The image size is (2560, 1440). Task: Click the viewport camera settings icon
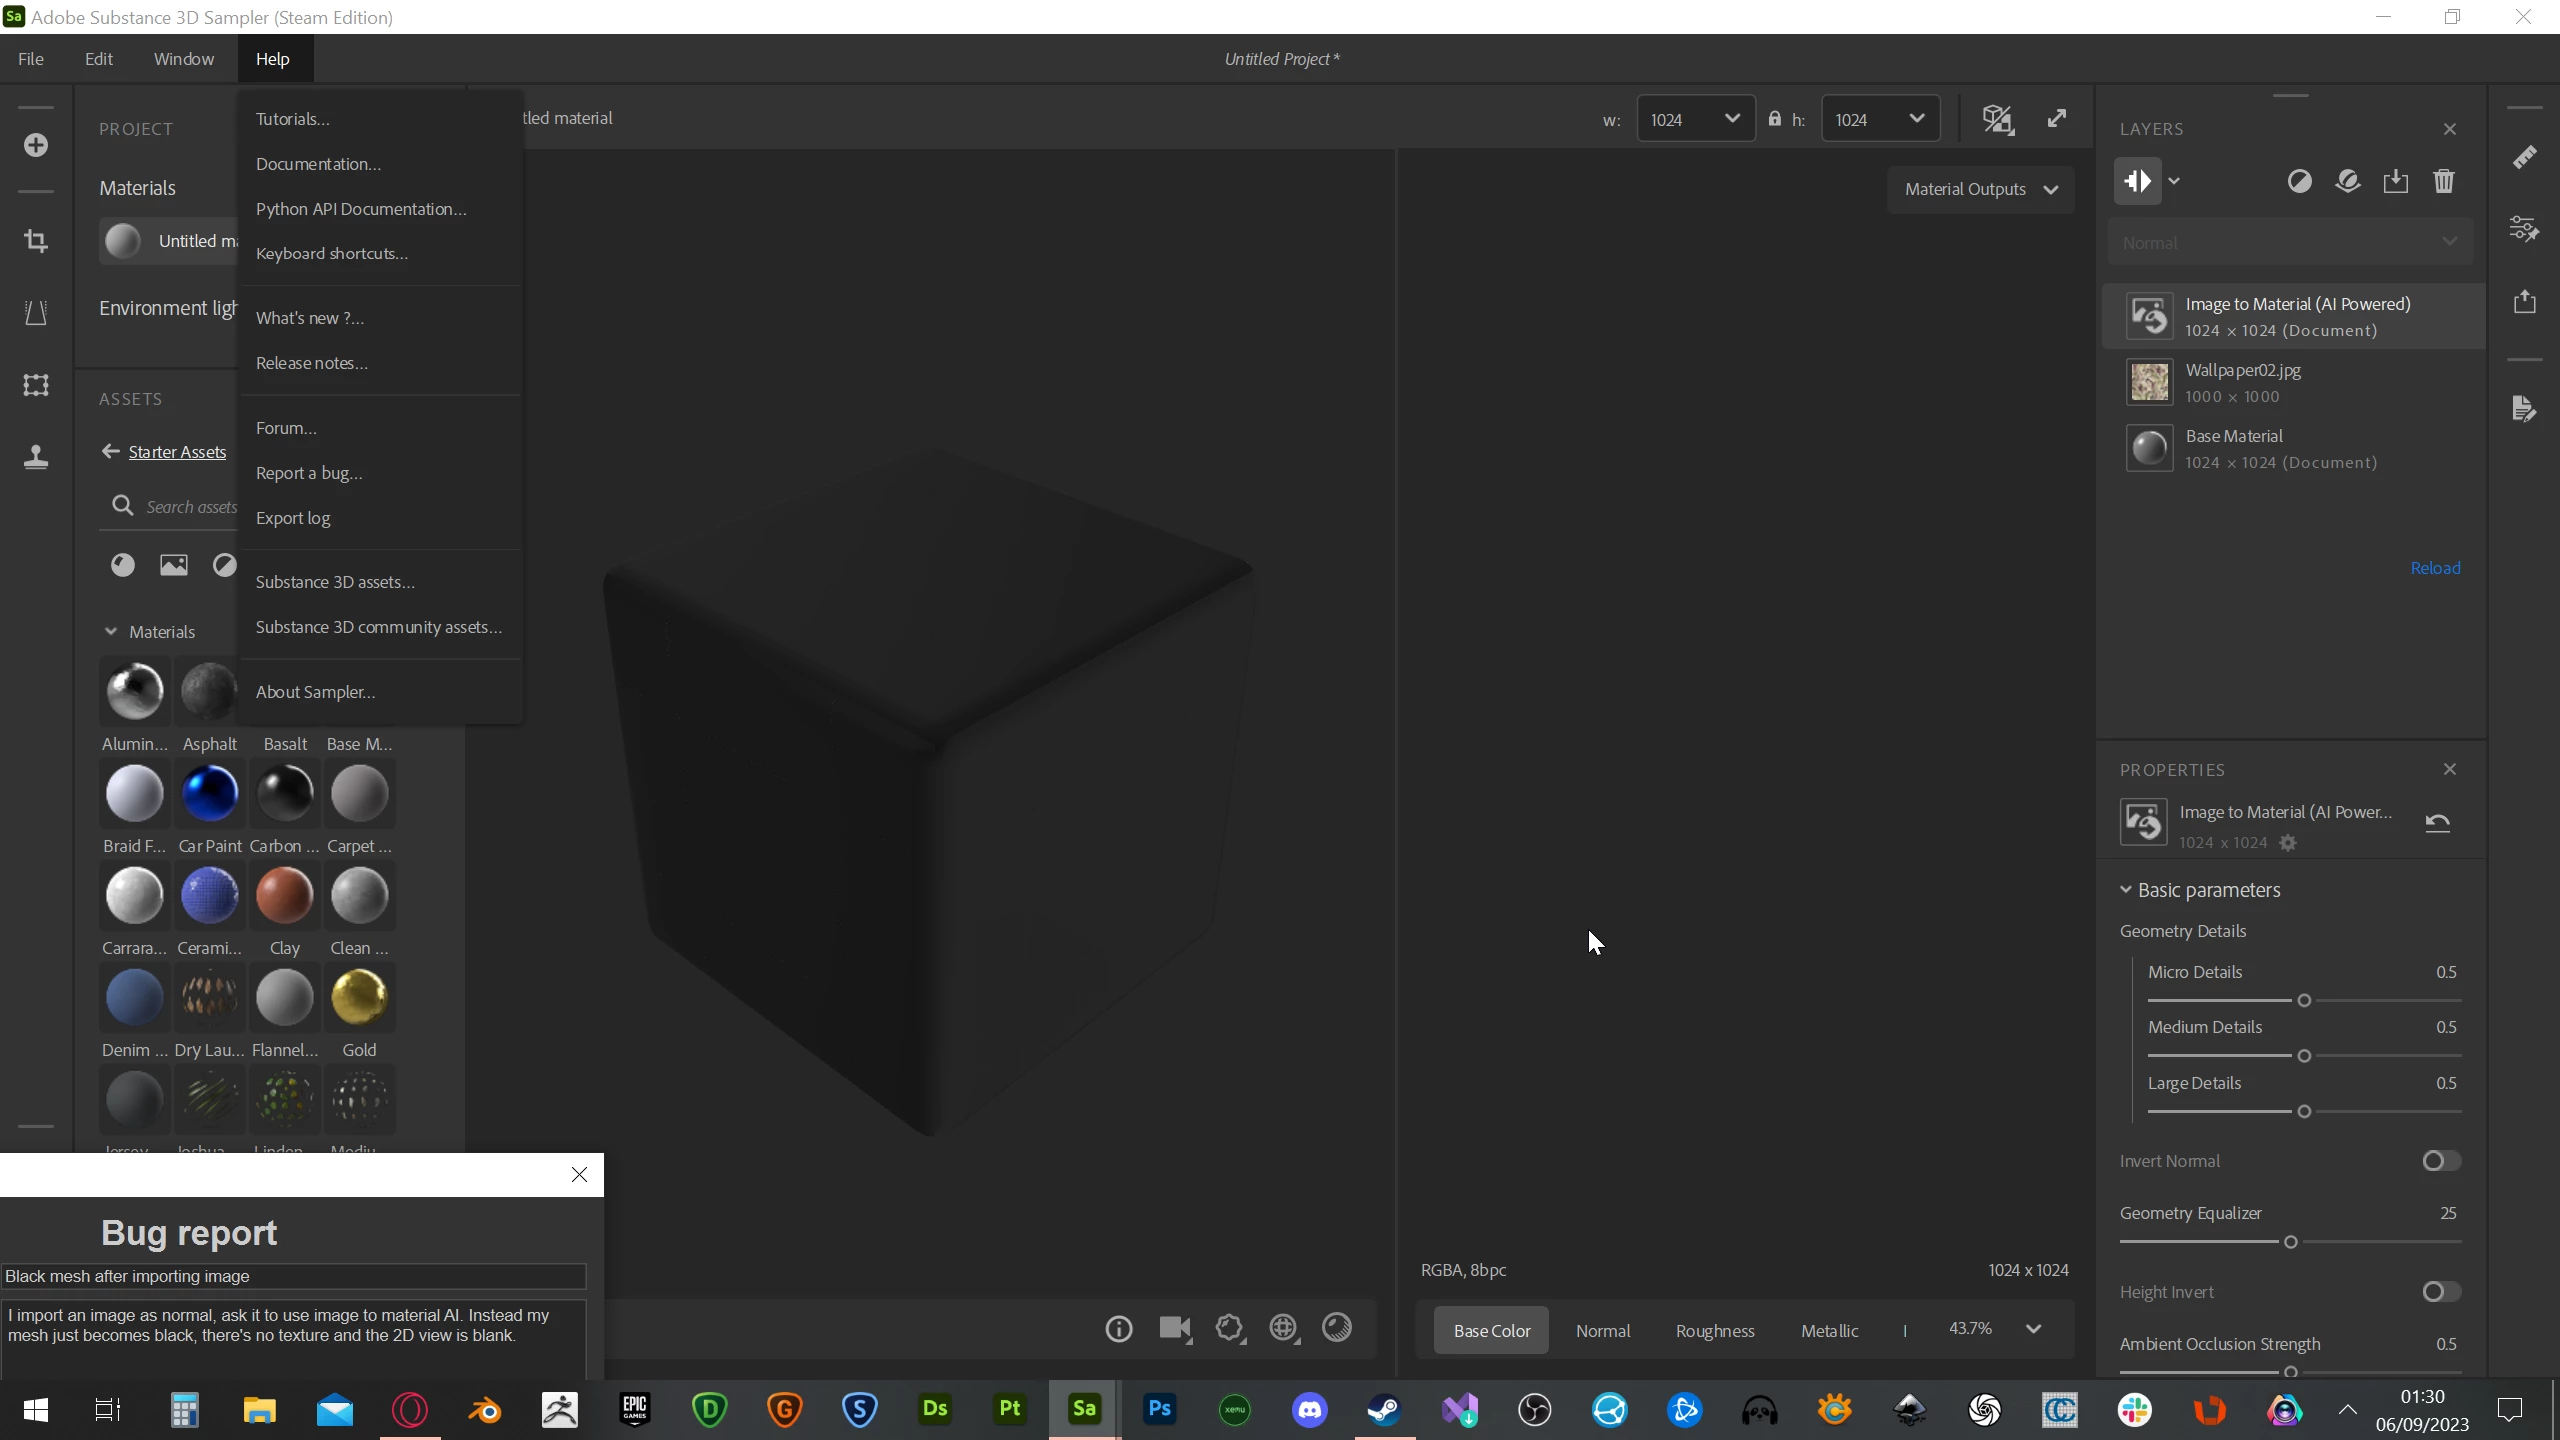(1174, 1328)
